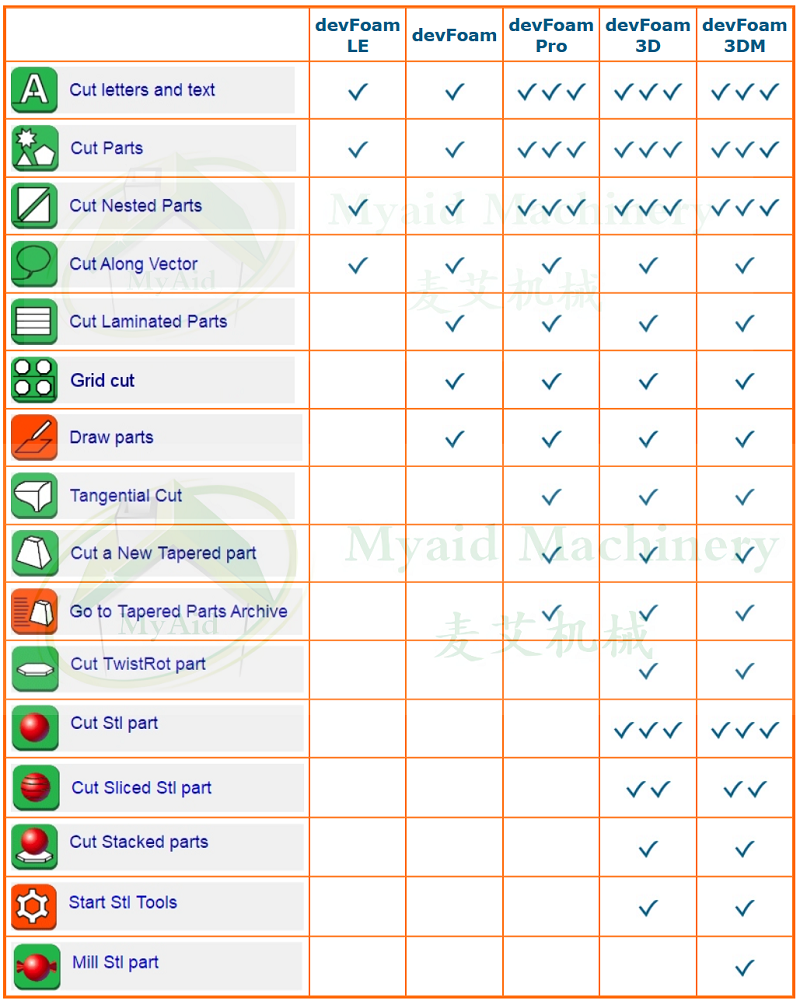Click the Cut Nested Parts icon

click(x=35, y=206)
